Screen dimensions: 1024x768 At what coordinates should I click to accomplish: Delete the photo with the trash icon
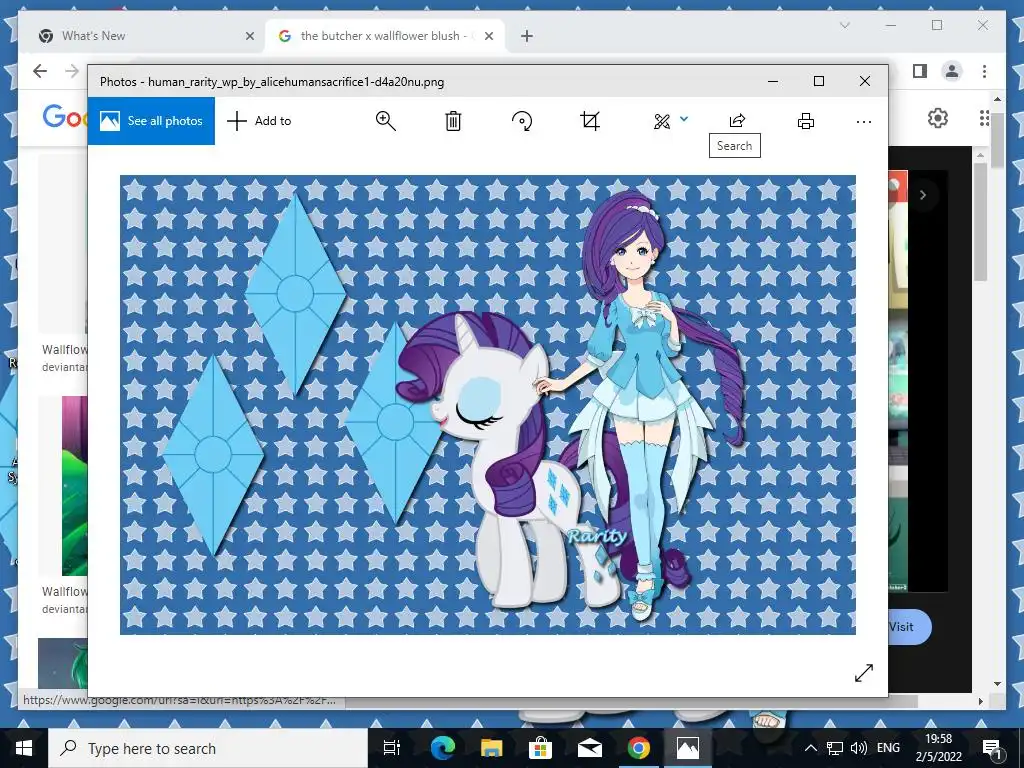453,121
